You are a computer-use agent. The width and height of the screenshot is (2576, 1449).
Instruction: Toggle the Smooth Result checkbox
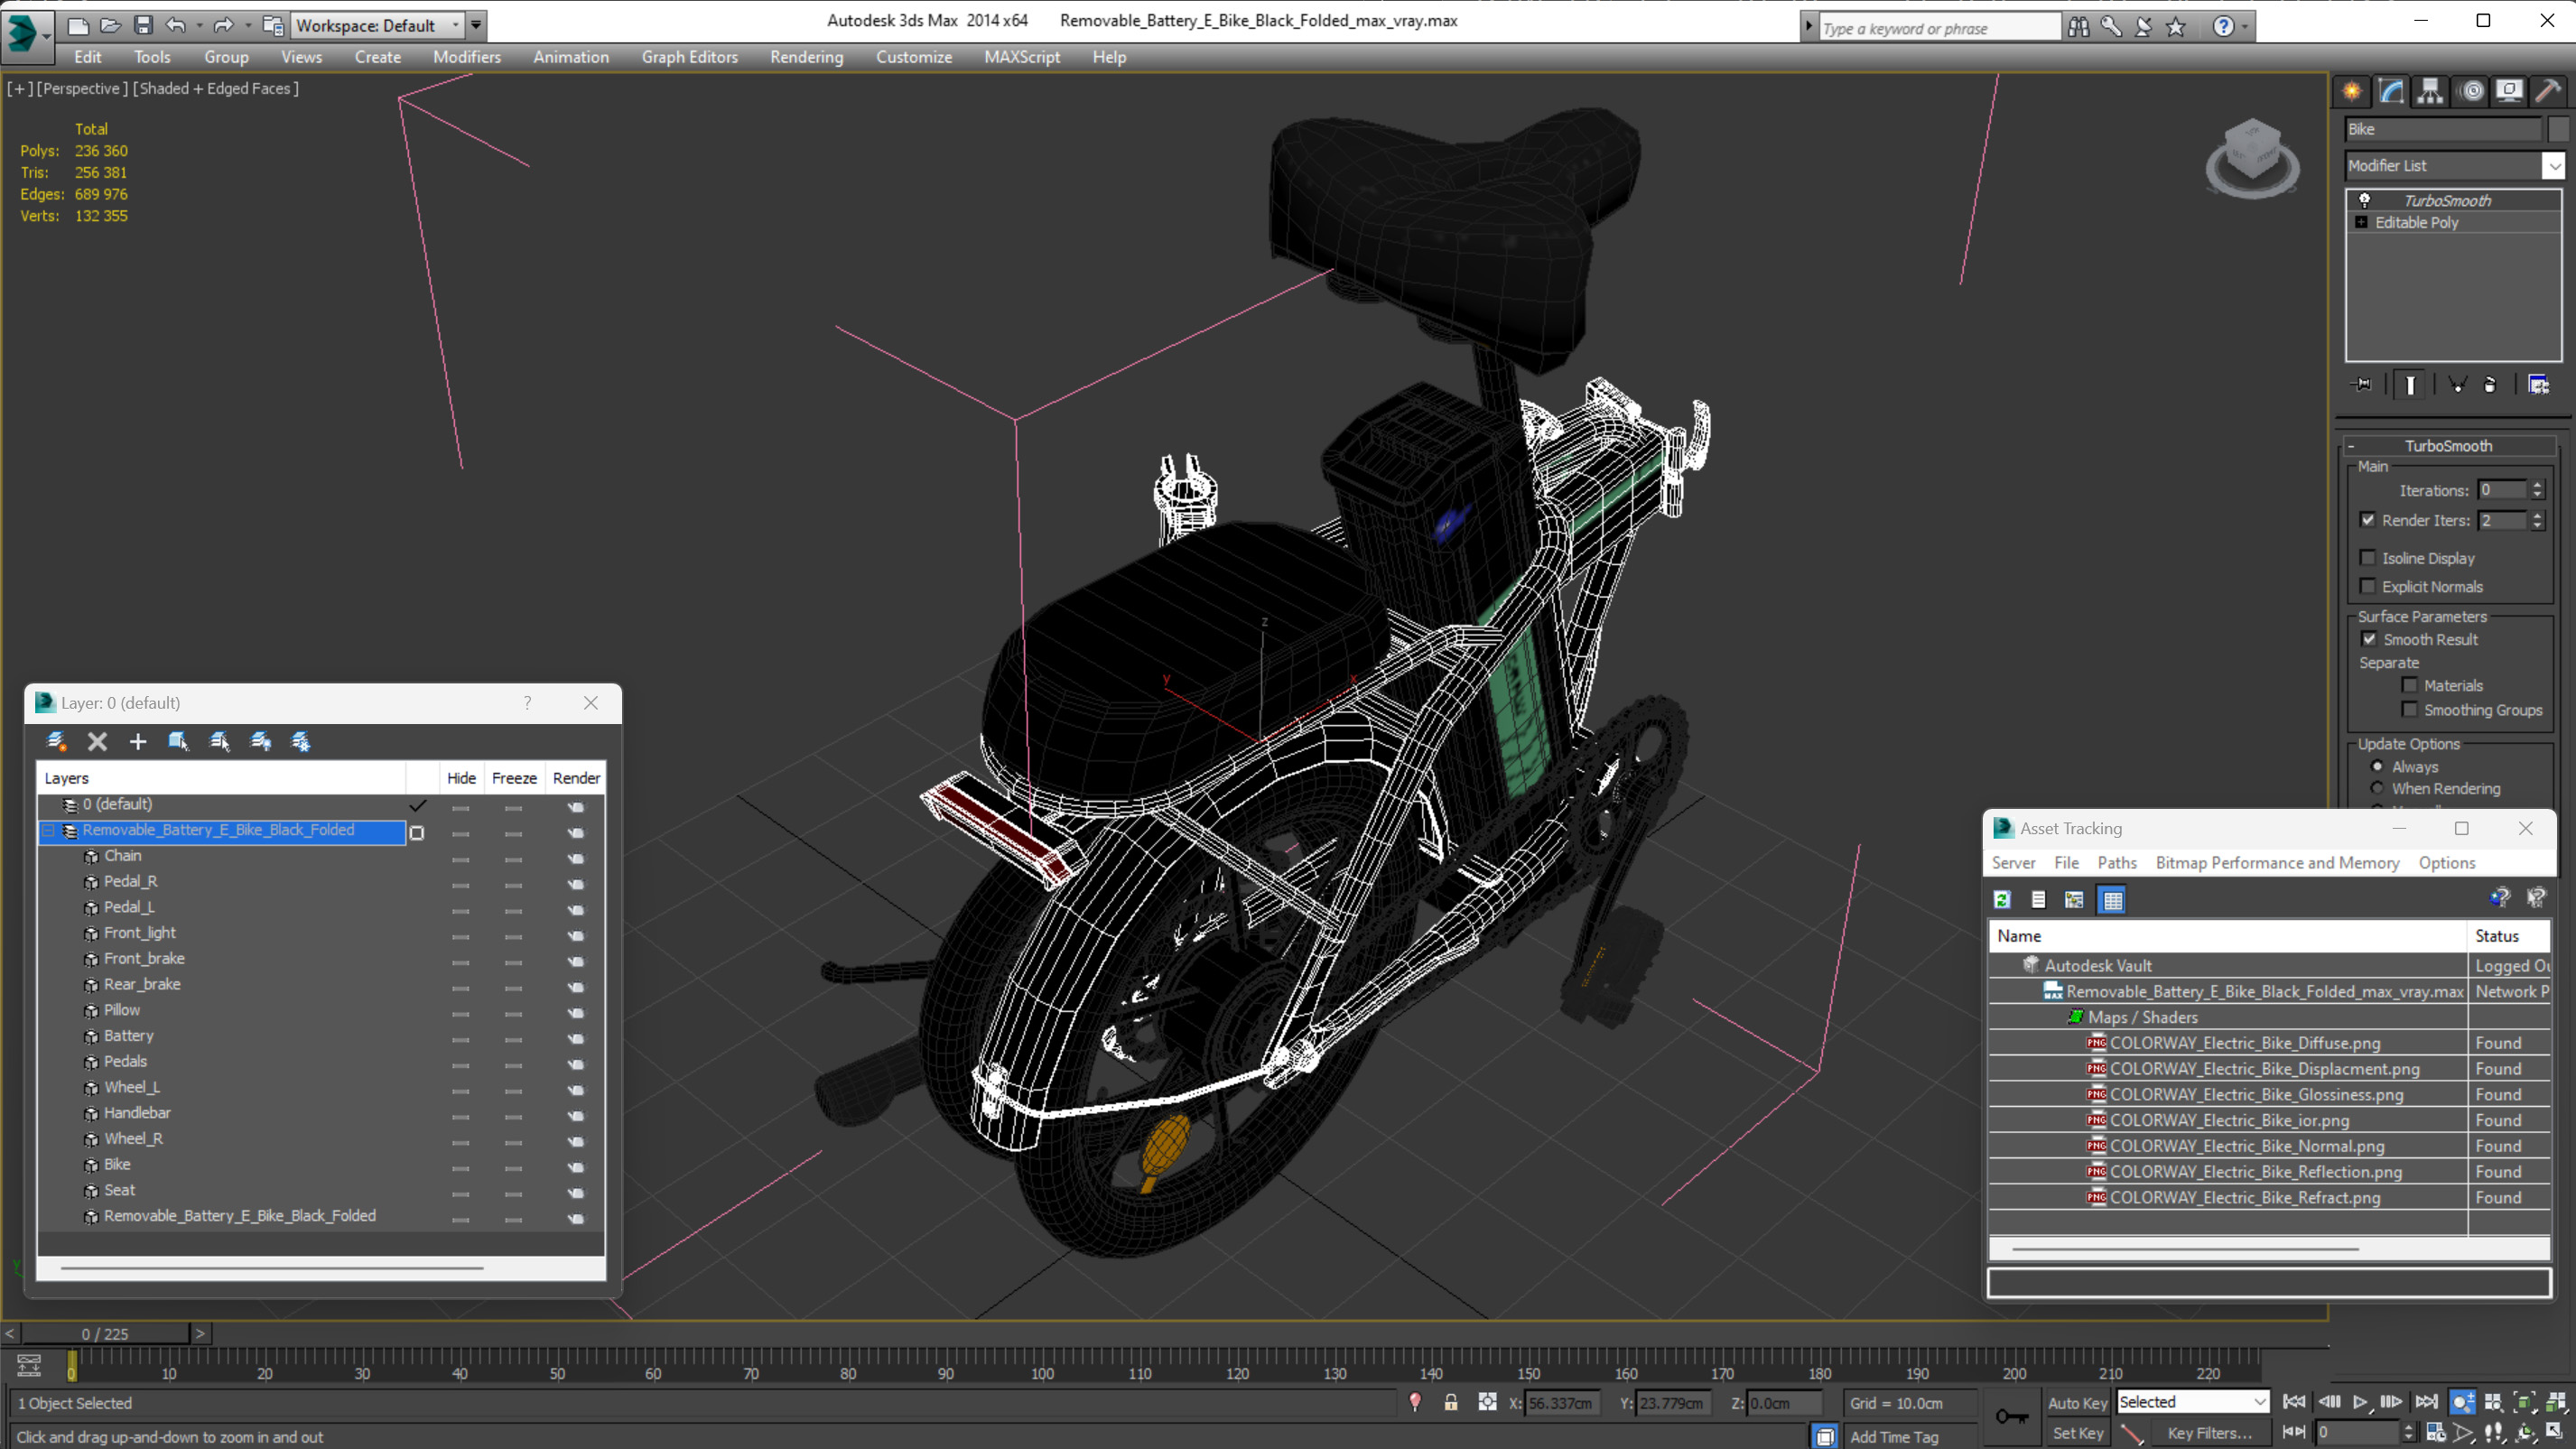tap(2369, 639)
